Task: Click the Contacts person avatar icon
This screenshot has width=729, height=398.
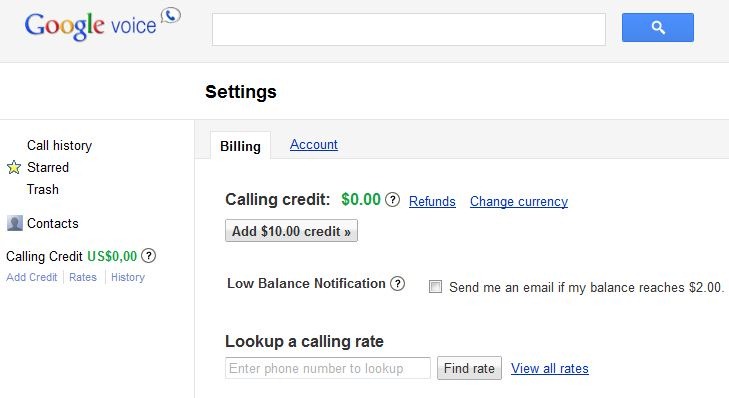Action: point(15,223)
